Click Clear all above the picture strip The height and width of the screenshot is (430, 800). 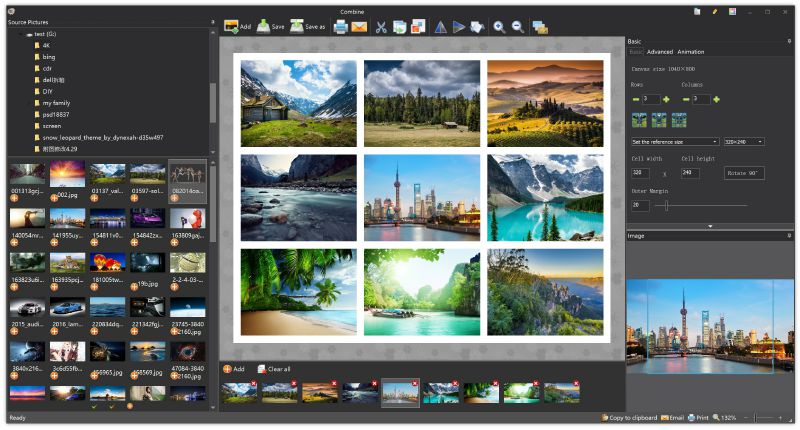click(x=273, y=369)
